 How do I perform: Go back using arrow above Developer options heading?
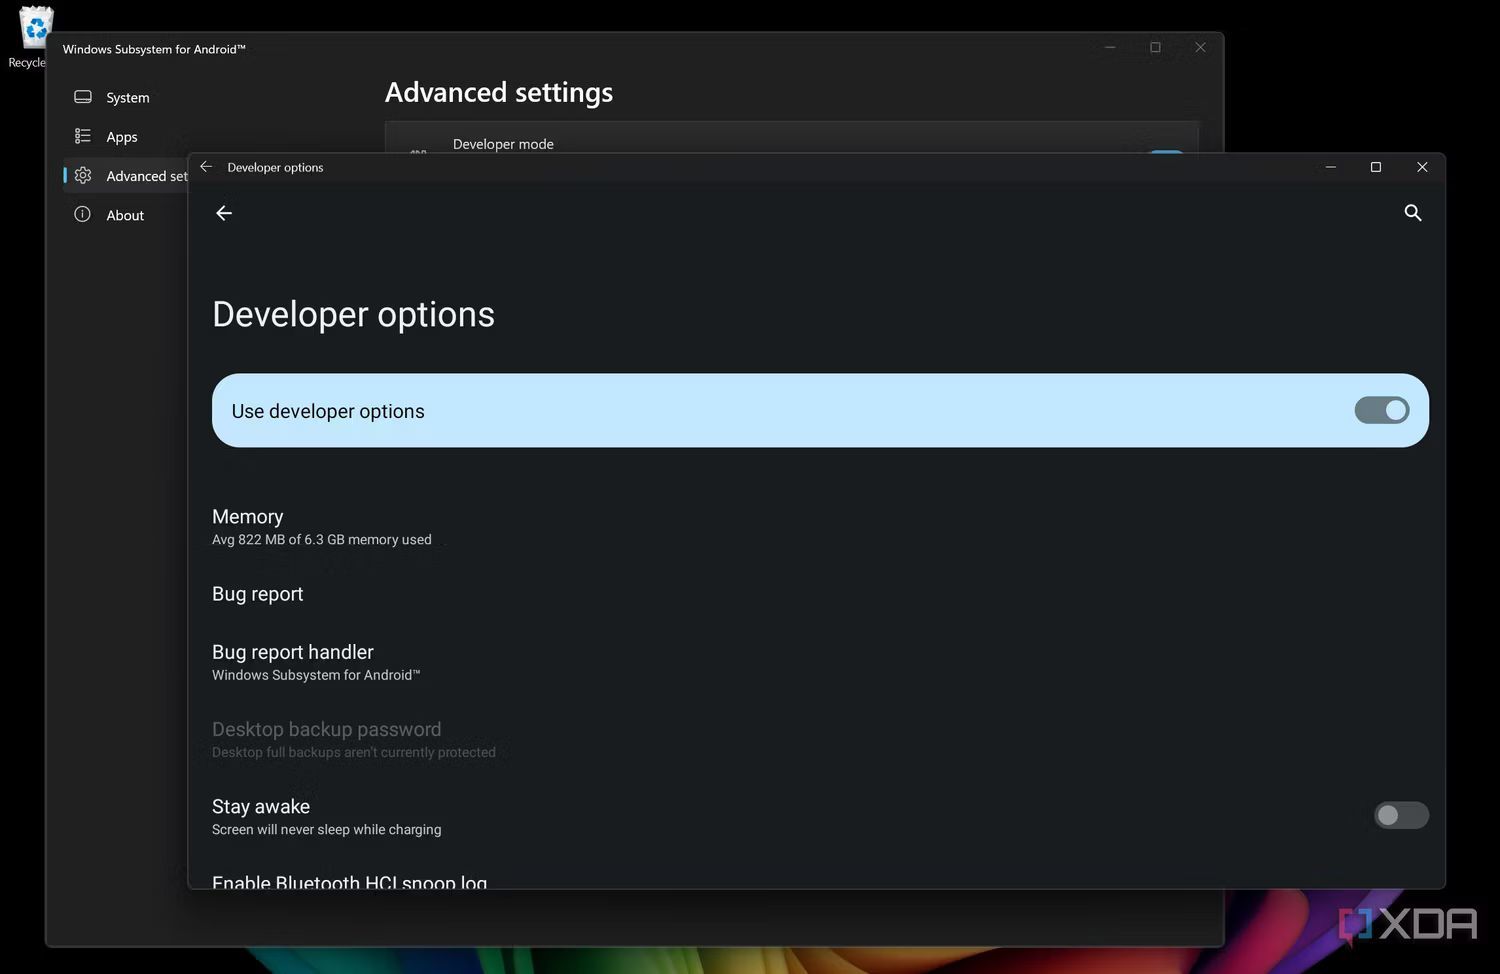click(224, 213)
